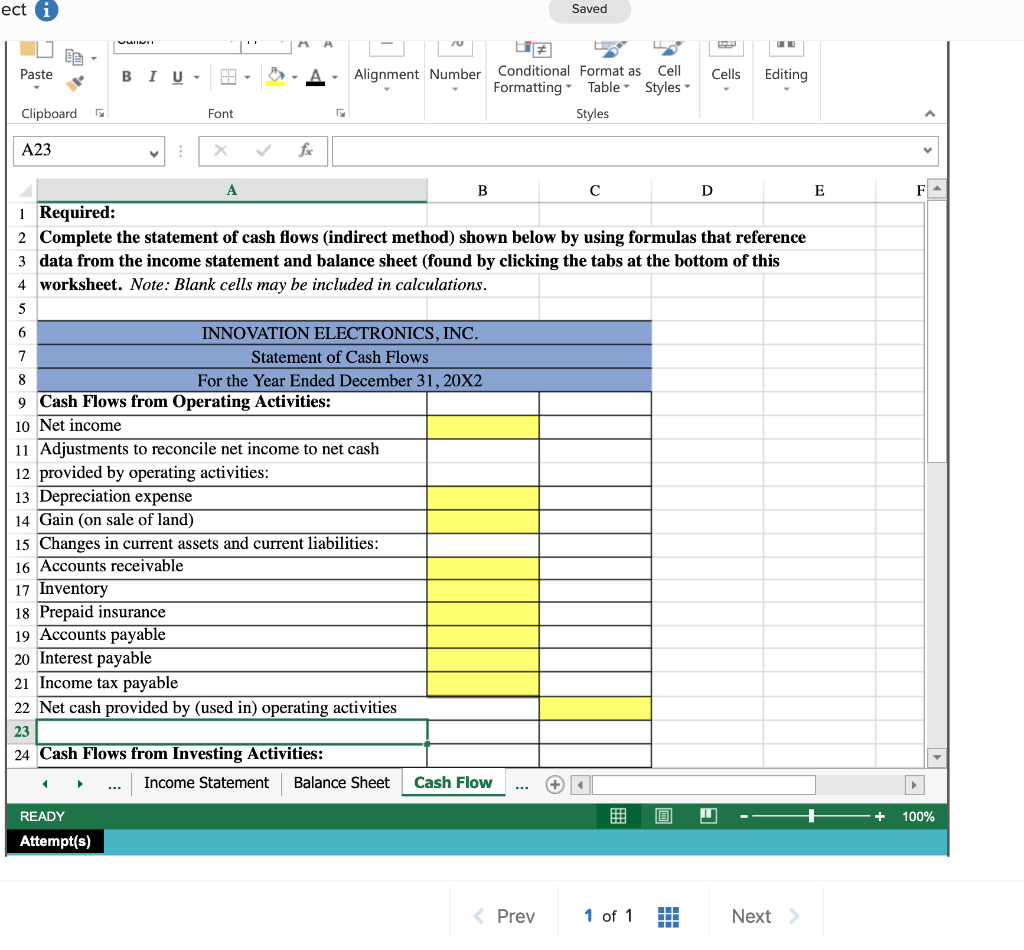Open the Name Box dropdown arrow
Viewport: 1024px width, 950px height.
(x=153, y=153)
